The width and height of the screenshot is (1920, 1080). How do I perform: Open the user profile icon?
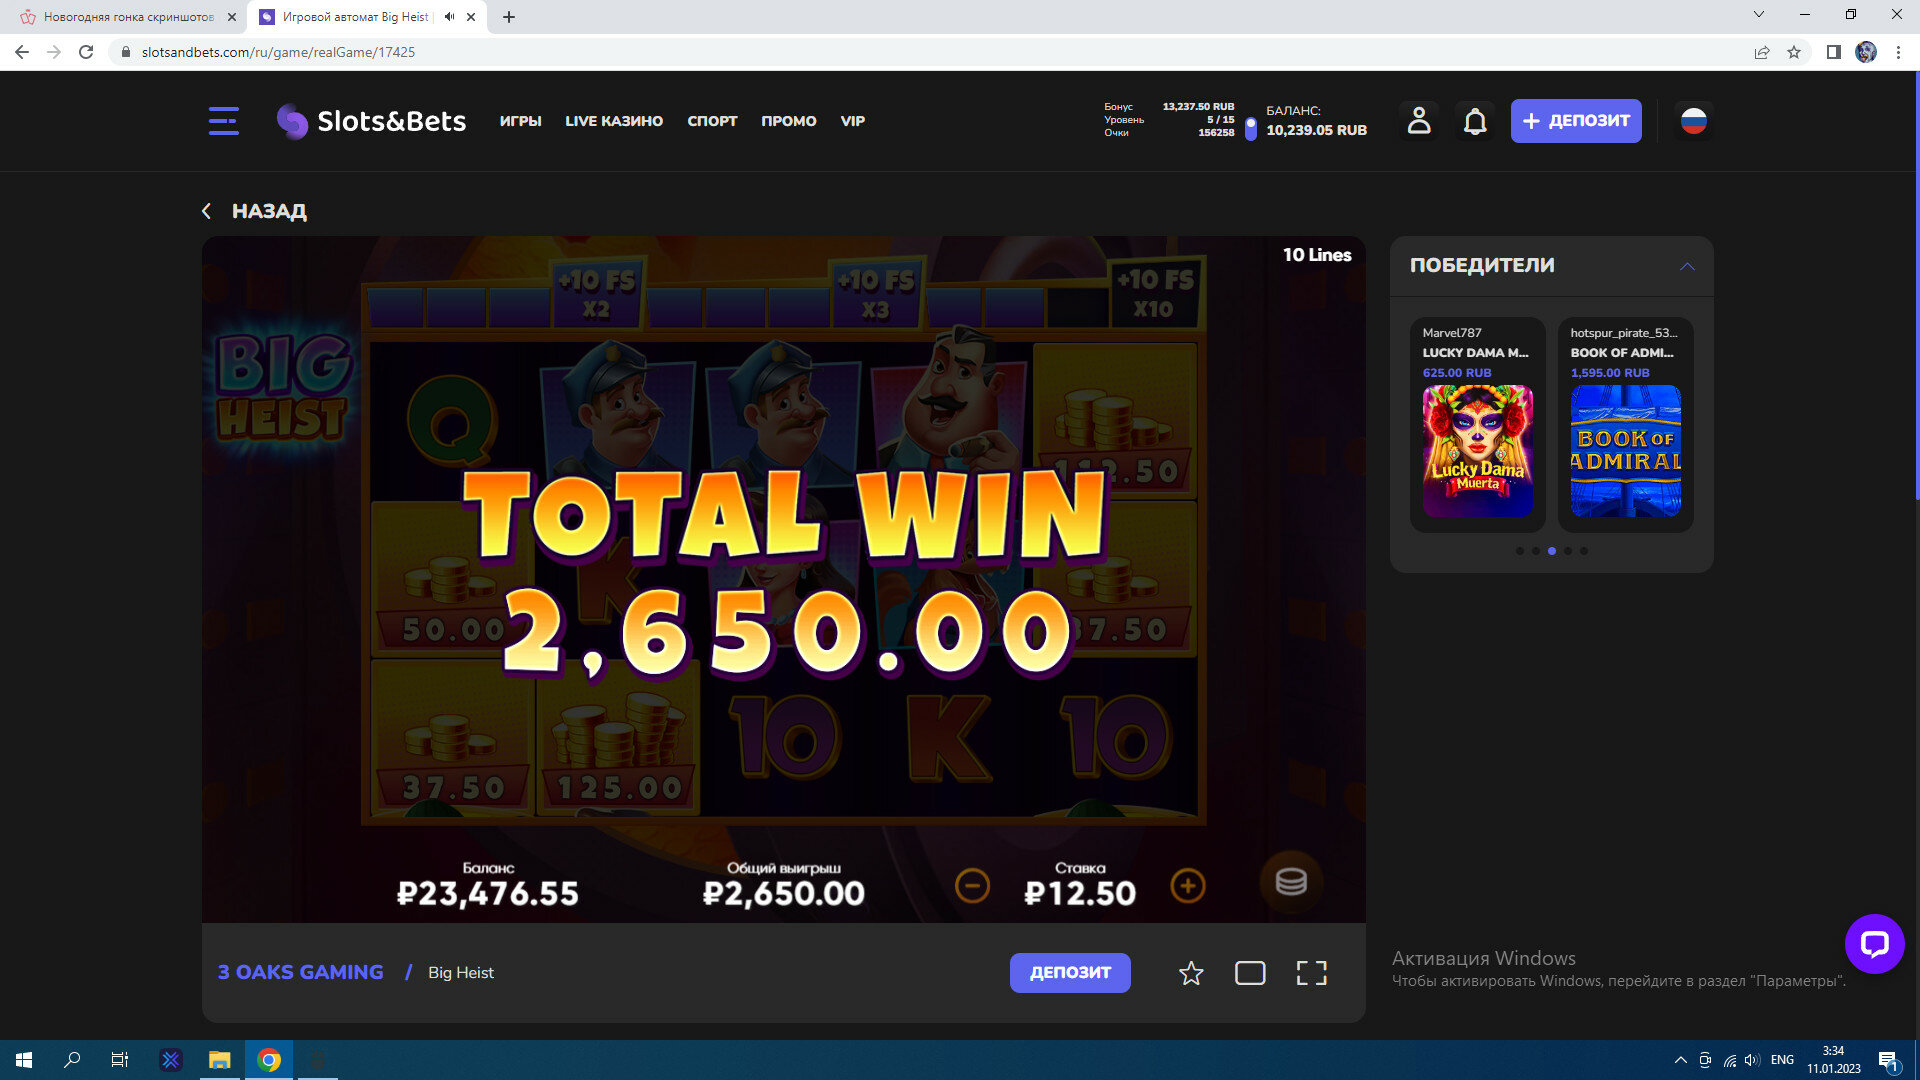coord(1418,121)
